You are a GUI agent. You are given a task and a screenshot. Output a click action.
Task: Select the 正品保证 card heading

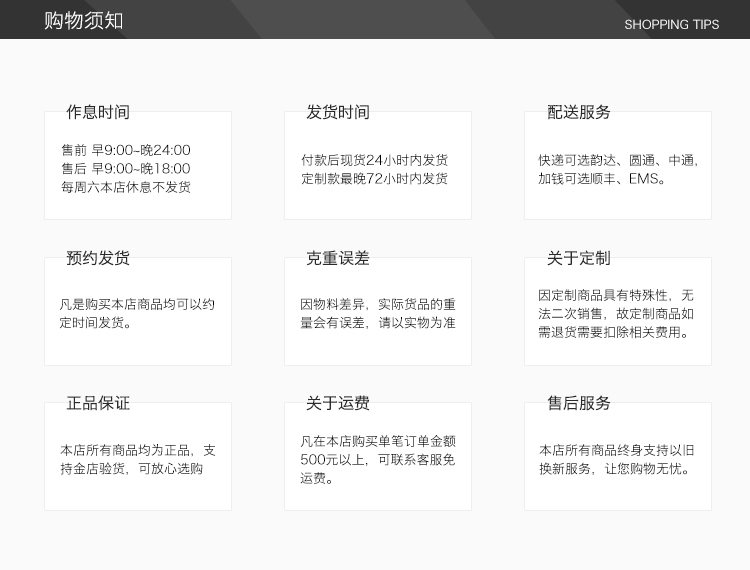tap(98, 403)
